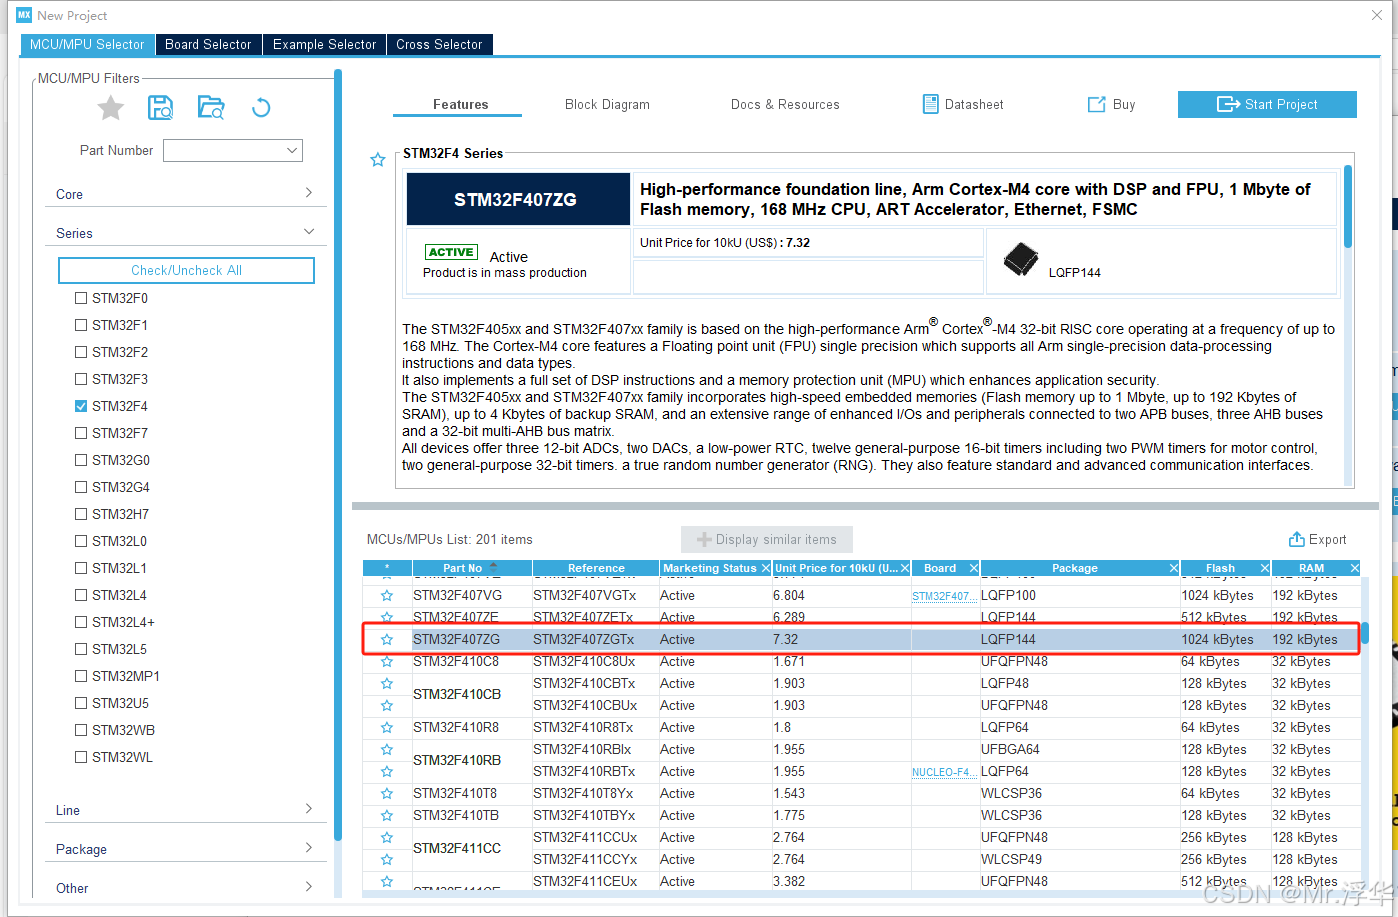Switch to the Board Selector tab

point(208,44)
